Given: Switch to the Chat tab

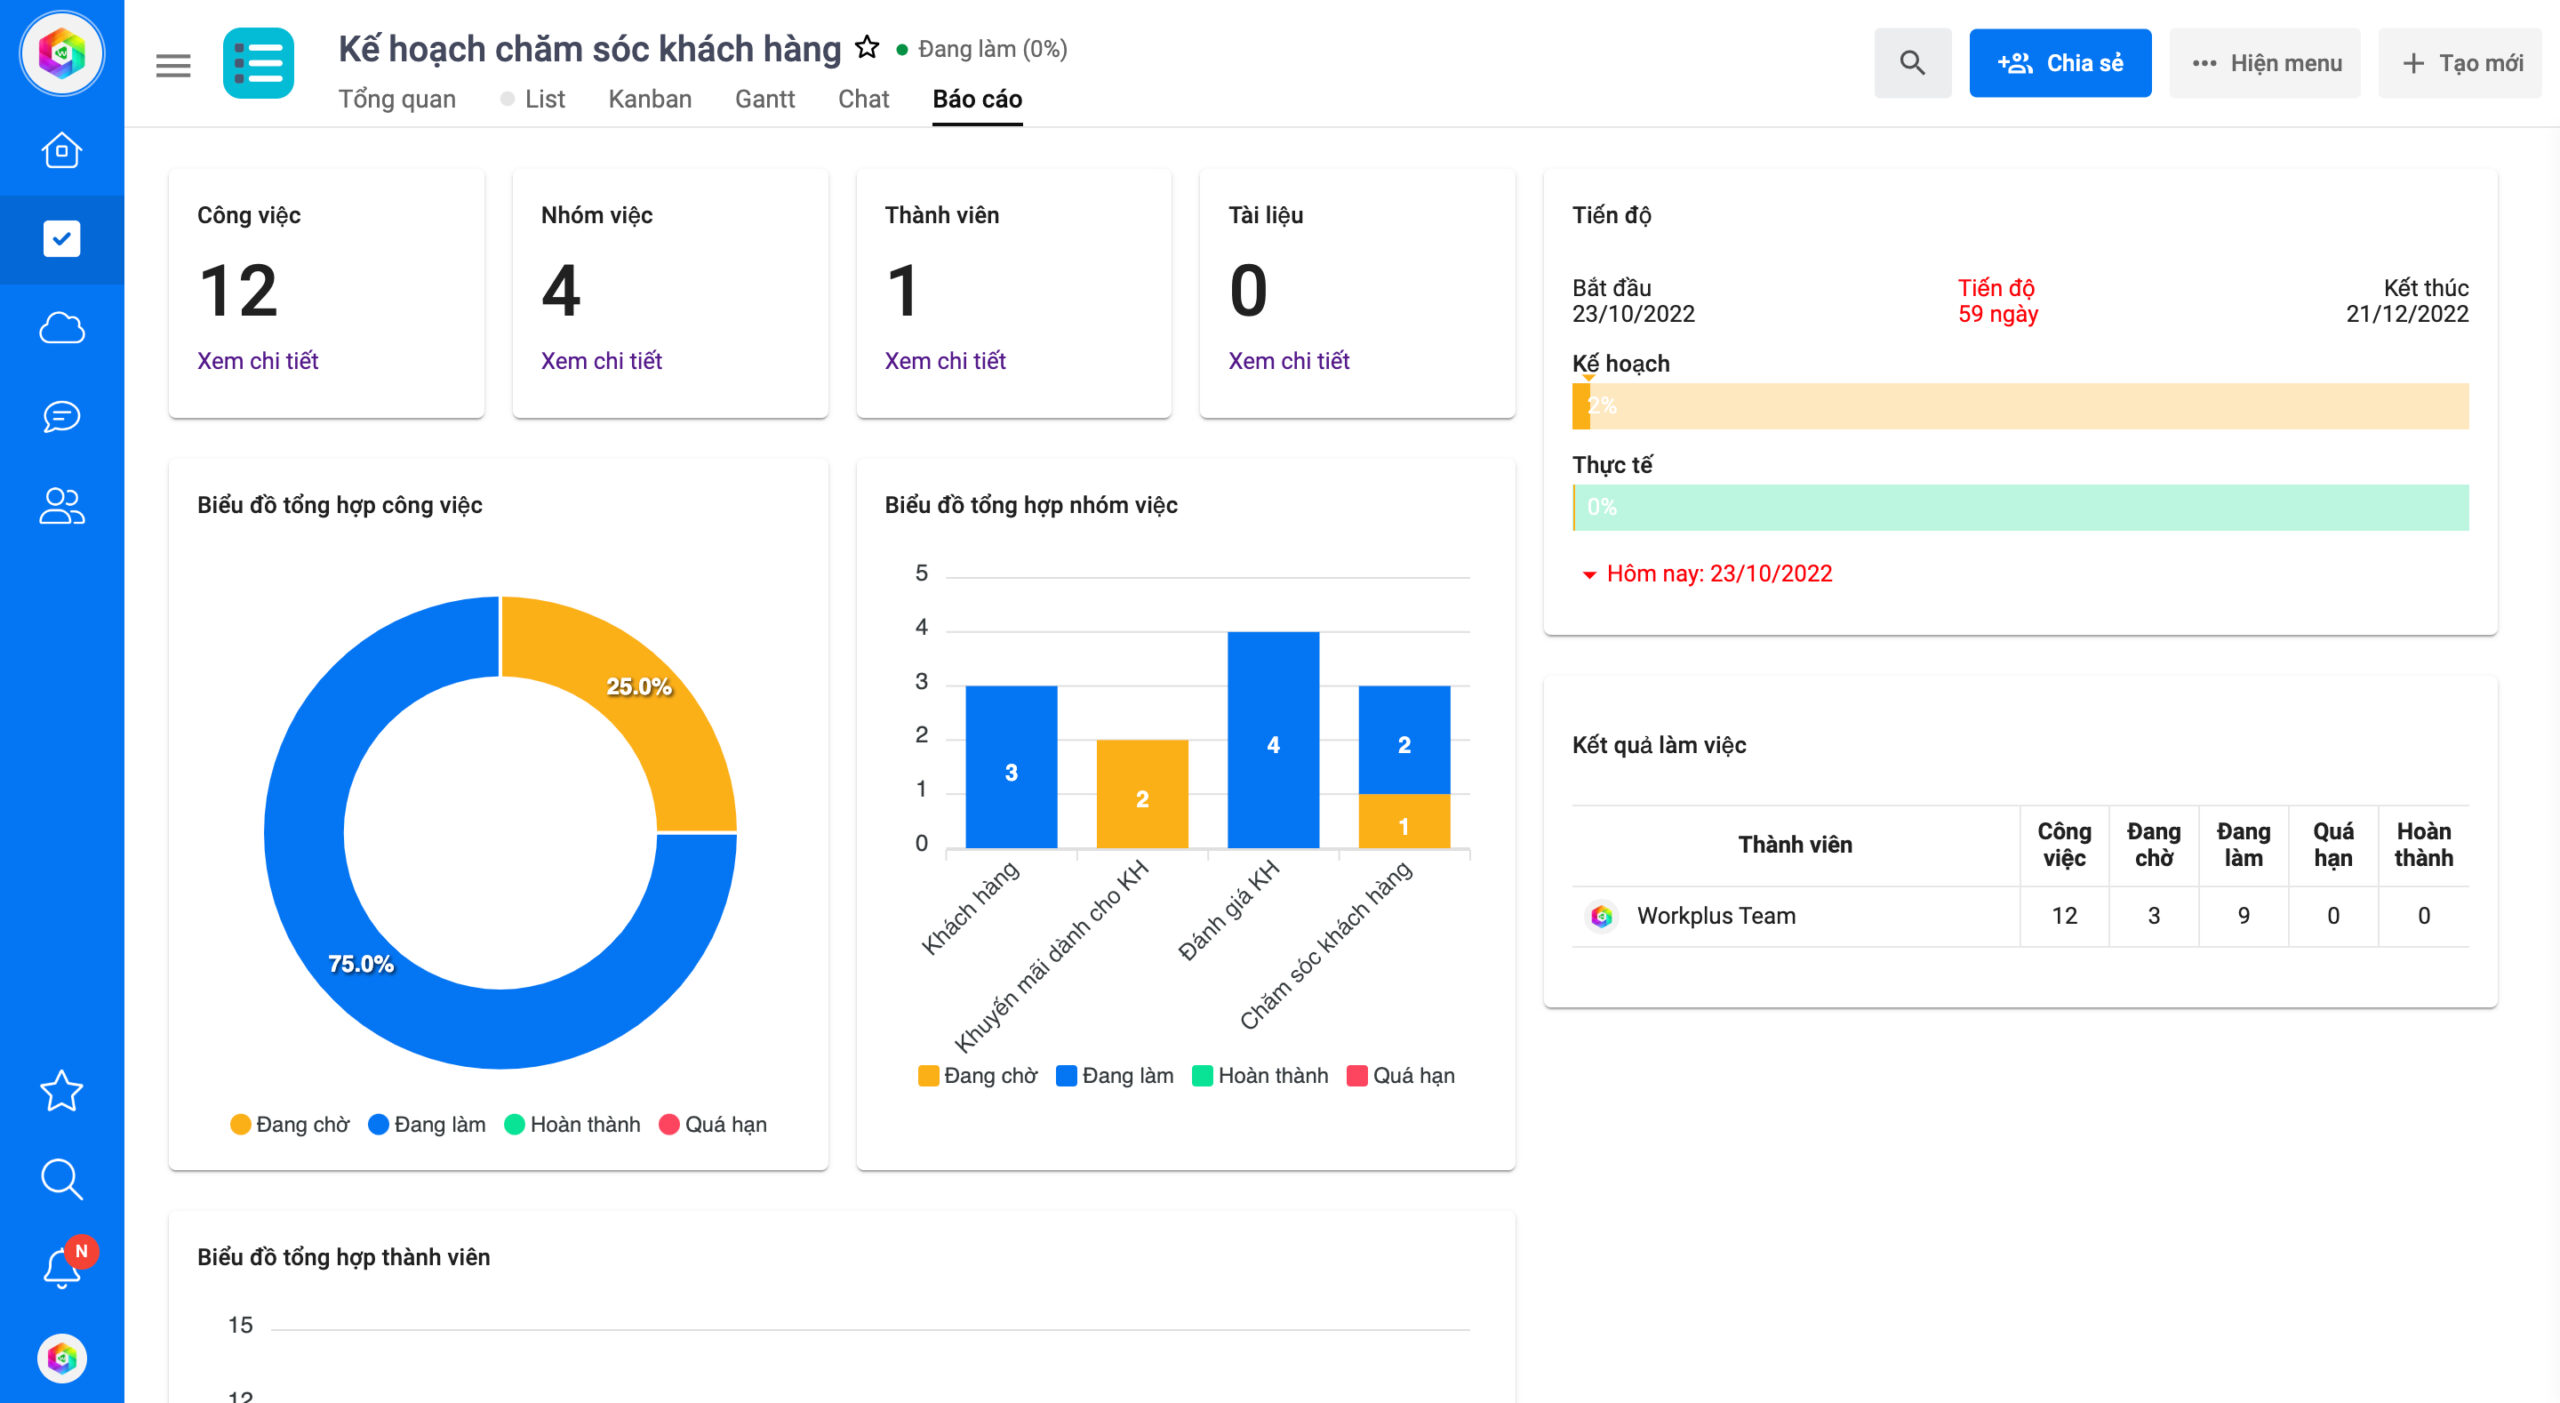Looking at the screenshot, I should (863, 99).
